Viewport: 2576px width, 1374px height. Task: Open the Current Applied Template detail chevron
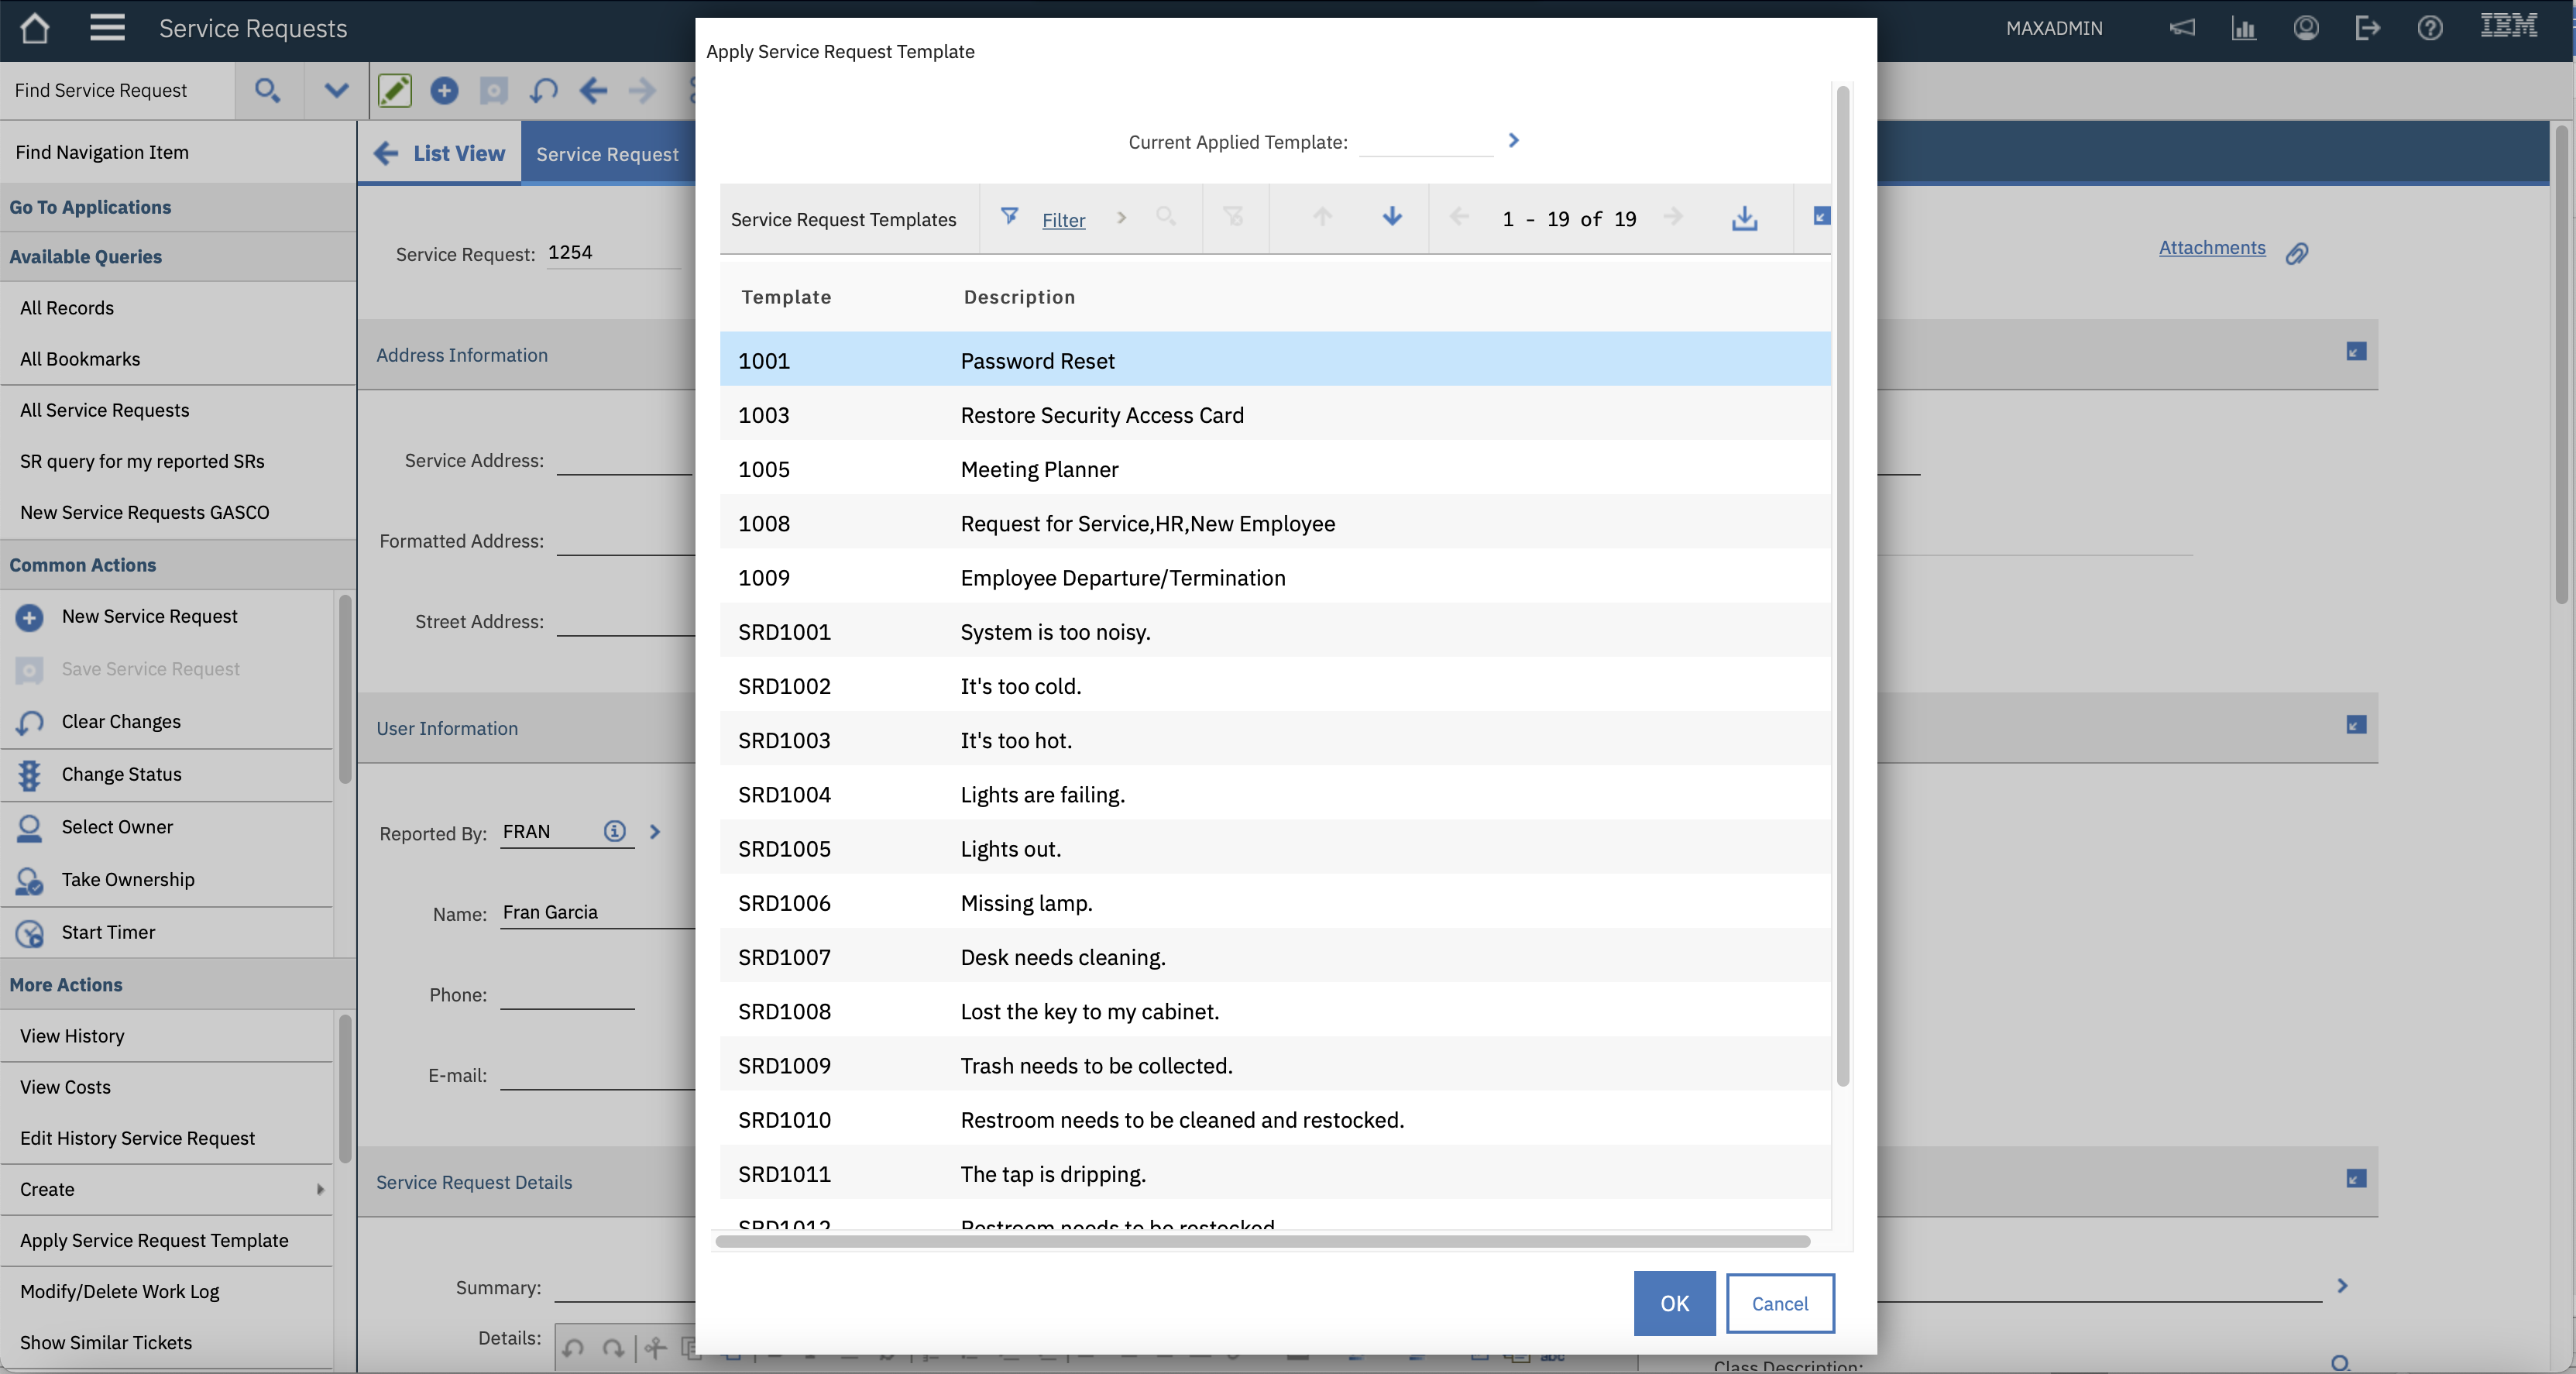pyautogui.click(x=1513, y=141)
